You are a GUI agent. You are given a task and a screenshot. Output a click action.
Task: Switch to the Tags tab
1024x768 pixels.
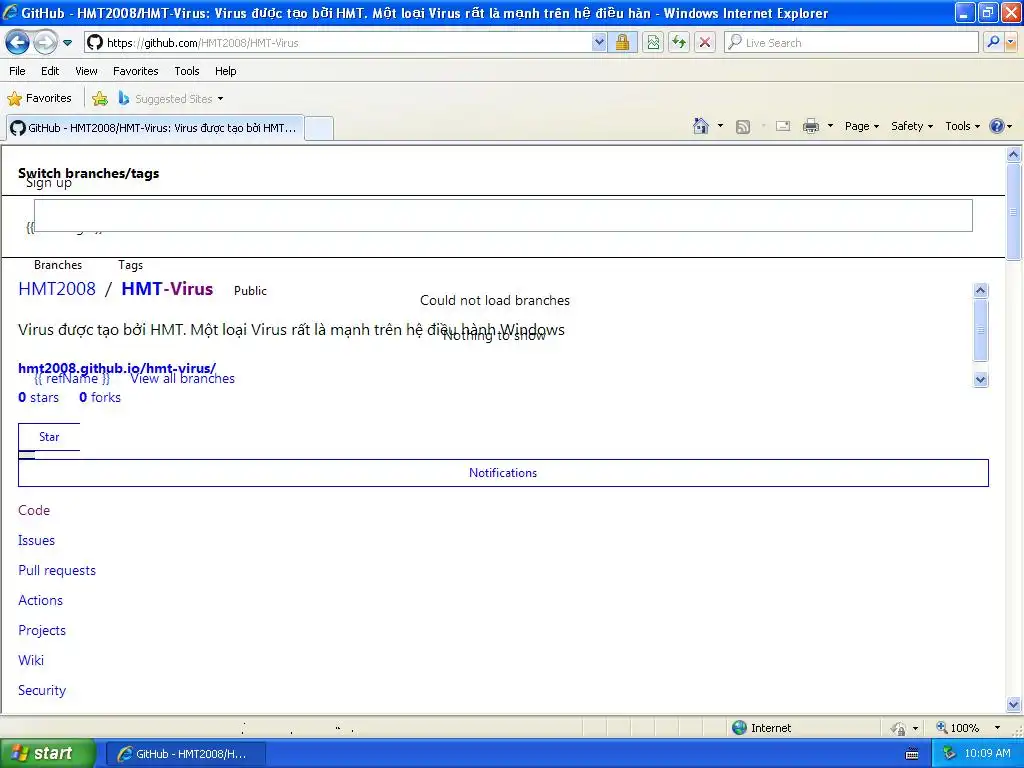131,264
